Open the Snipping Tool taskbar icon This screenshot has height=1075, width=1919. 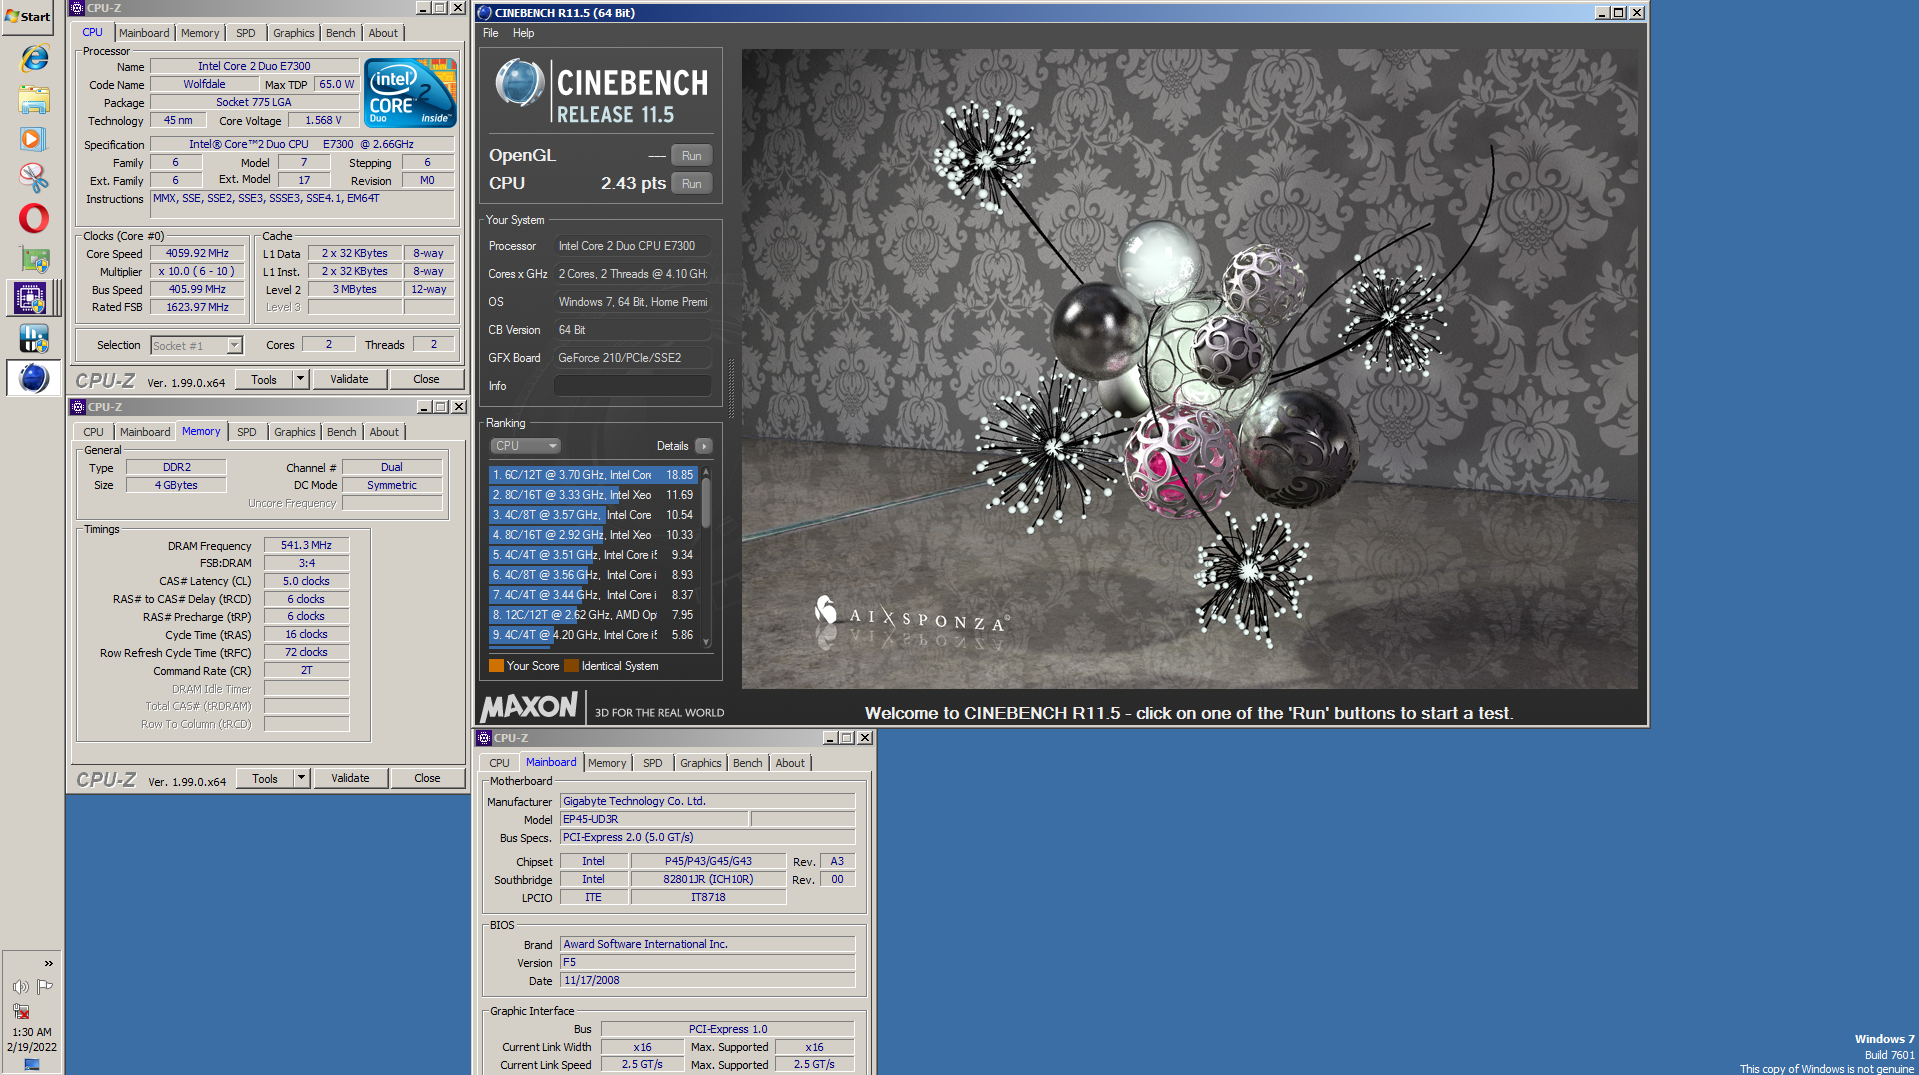(x=34, y=178)
